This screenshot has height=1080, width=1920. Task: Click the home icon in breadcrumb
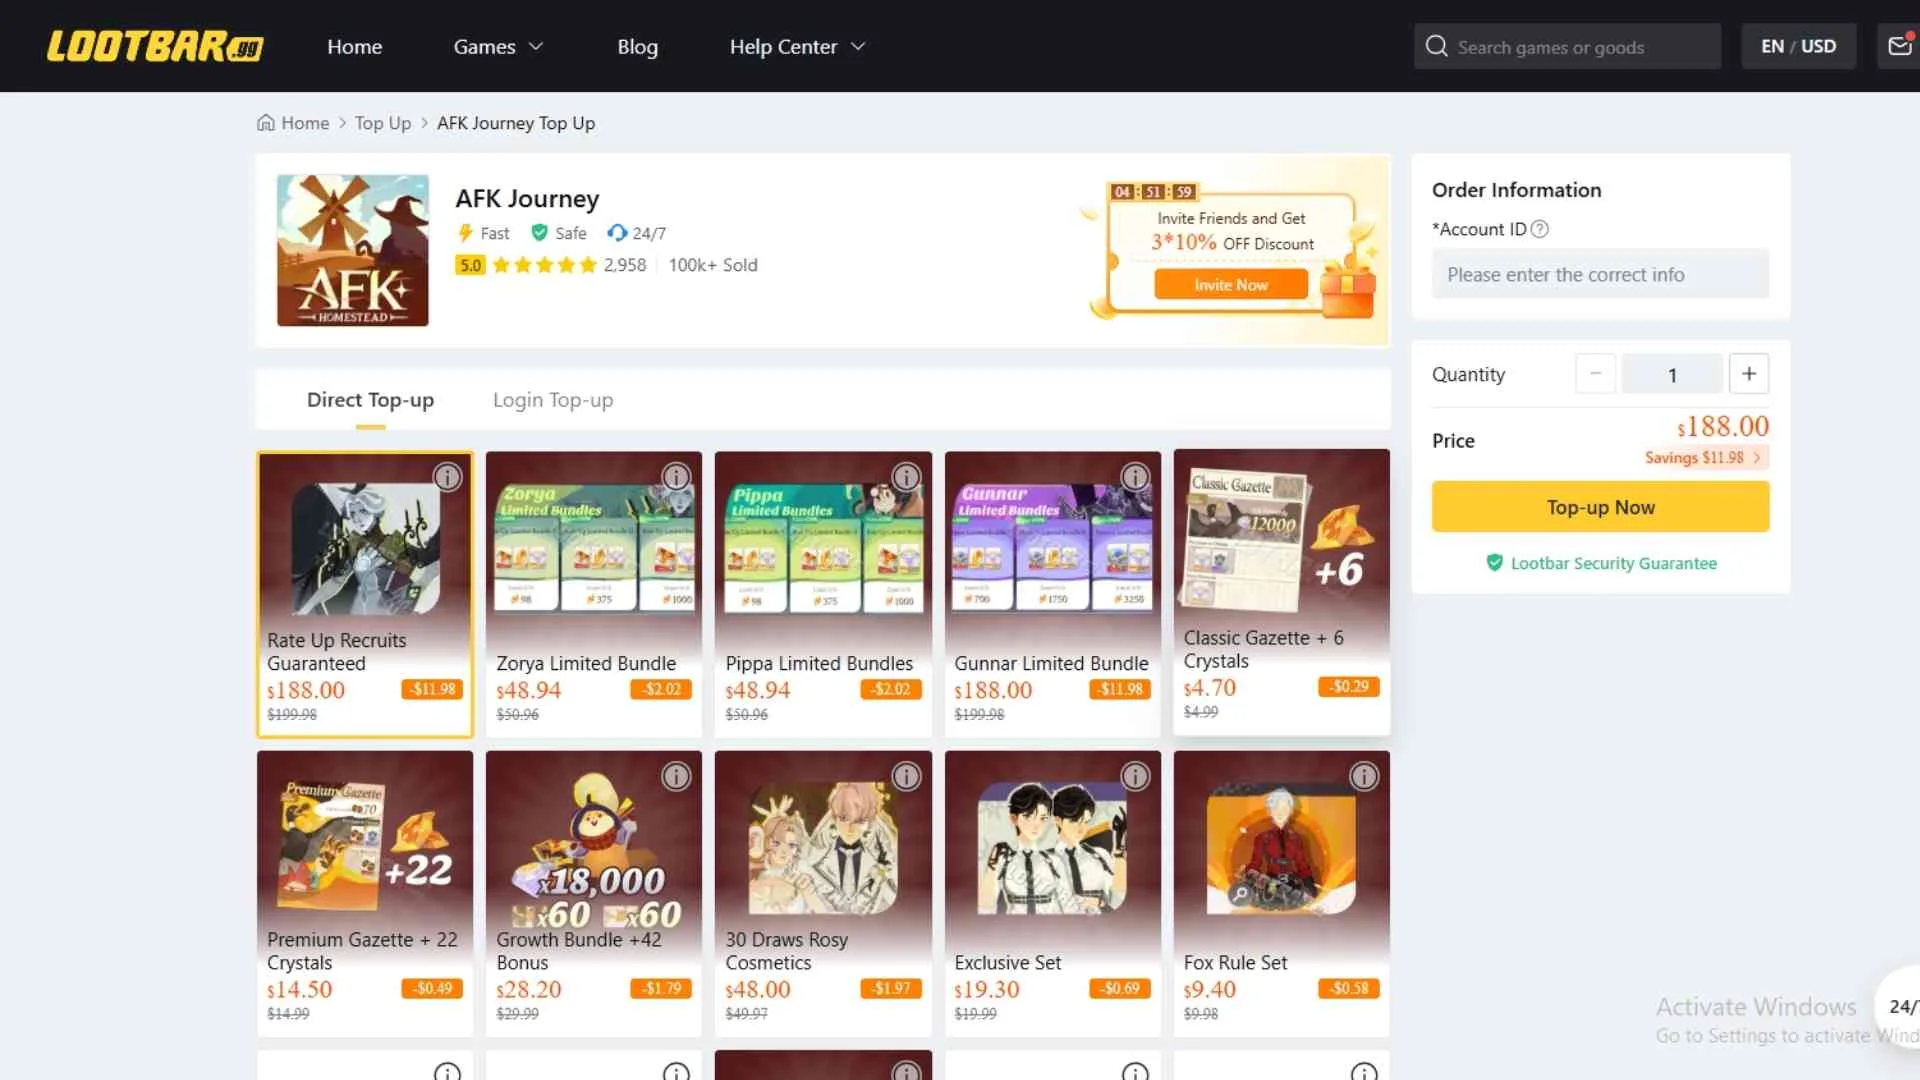[266, 123]
